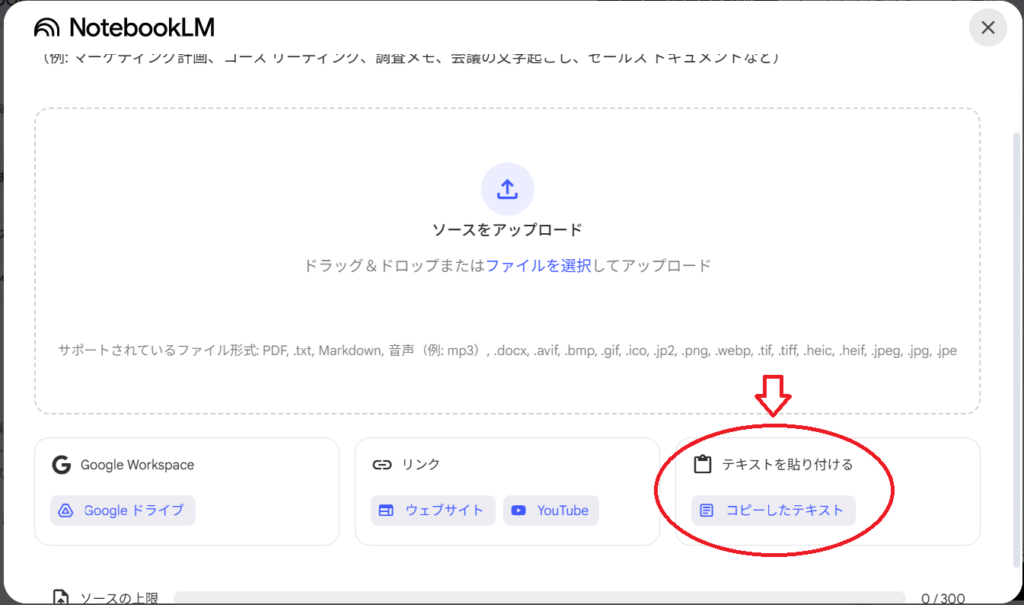
Task: Click the clipboard paste icon
Action: tap(702, 465)
